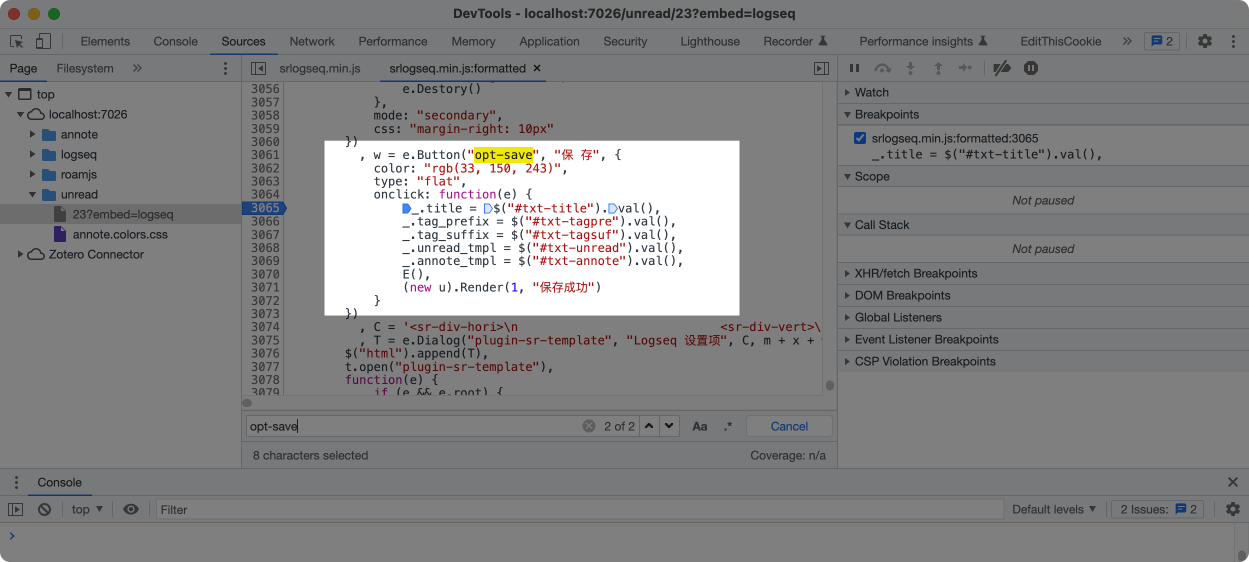The height and width of the screenshot is (562, 1249).
Task: Click the step icon in debugger toolbar
Action: (965, 68)
